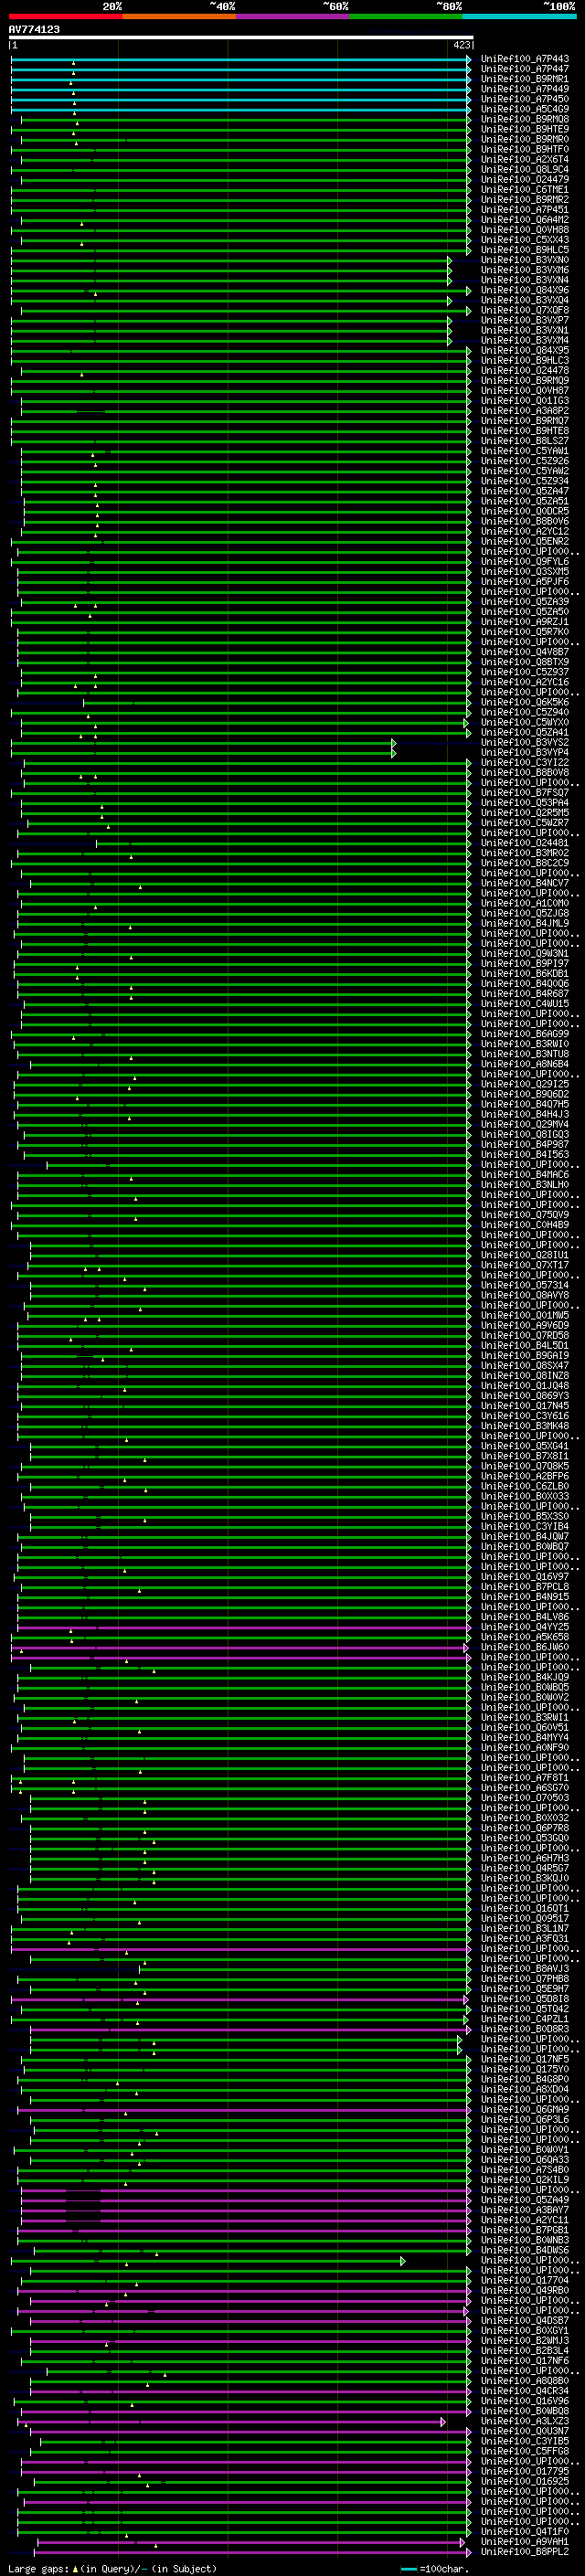
Task: Select the UniRef100_B6JW60 label
Action: click(x=525, y=1647)
